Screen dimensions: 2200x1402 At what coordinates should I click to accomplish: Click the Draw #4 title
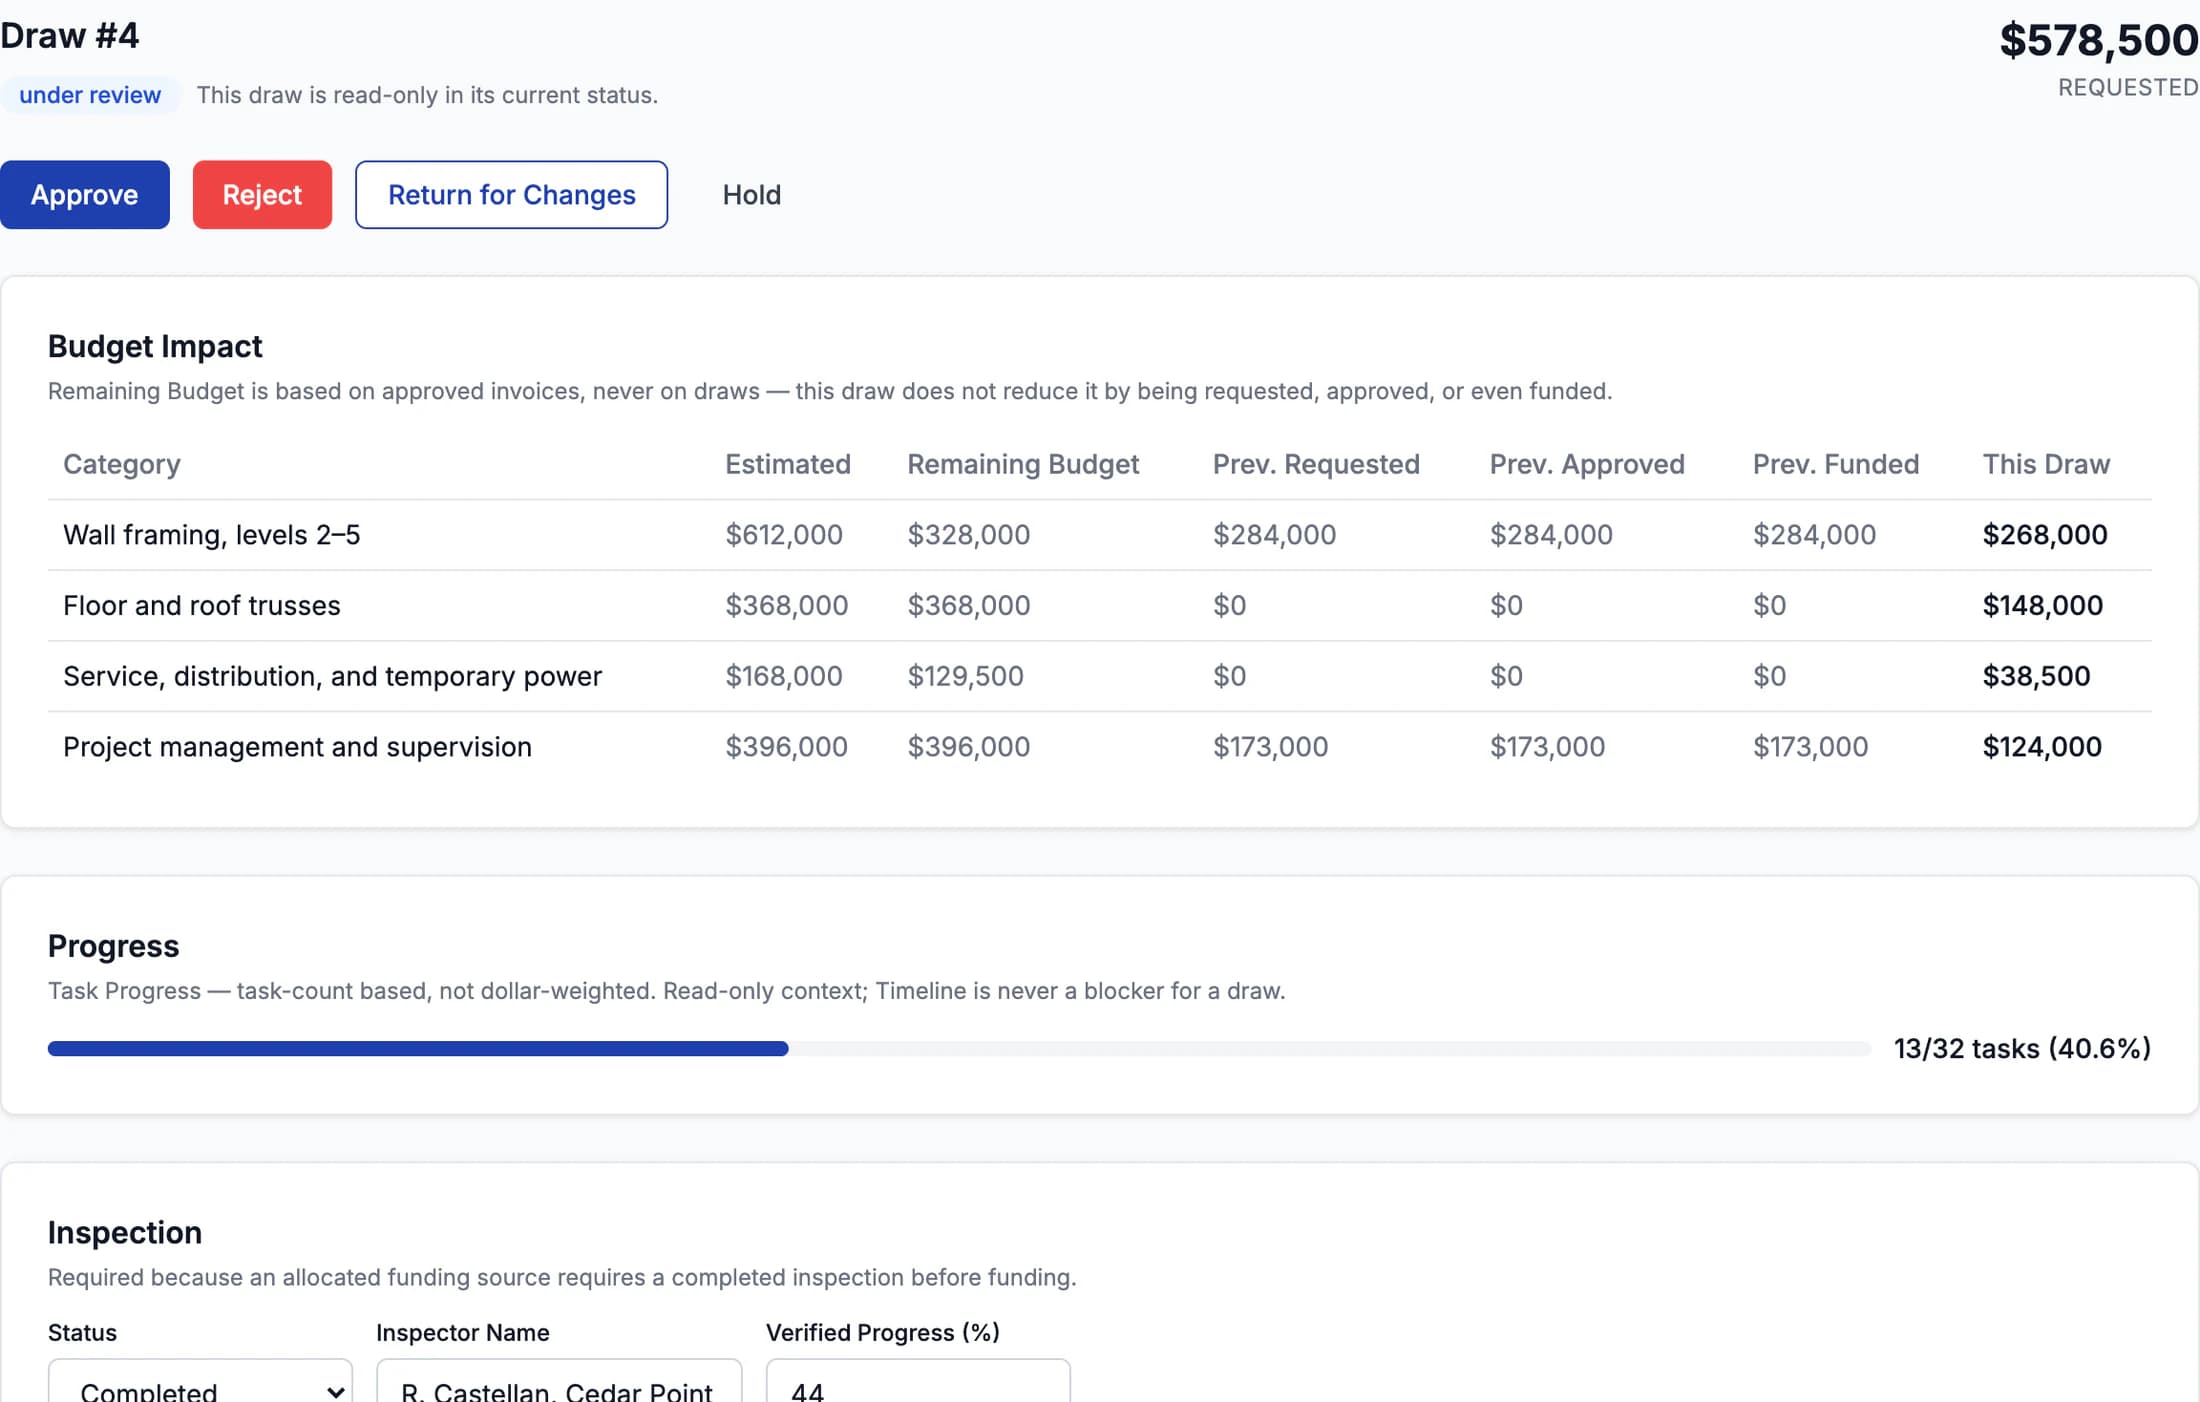(x=69, y=36)
